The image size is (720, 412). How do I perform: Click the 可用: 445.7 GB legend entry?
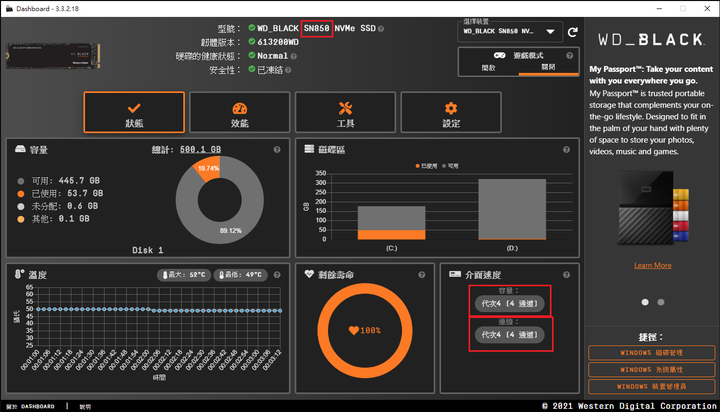[x=58, y=181]
